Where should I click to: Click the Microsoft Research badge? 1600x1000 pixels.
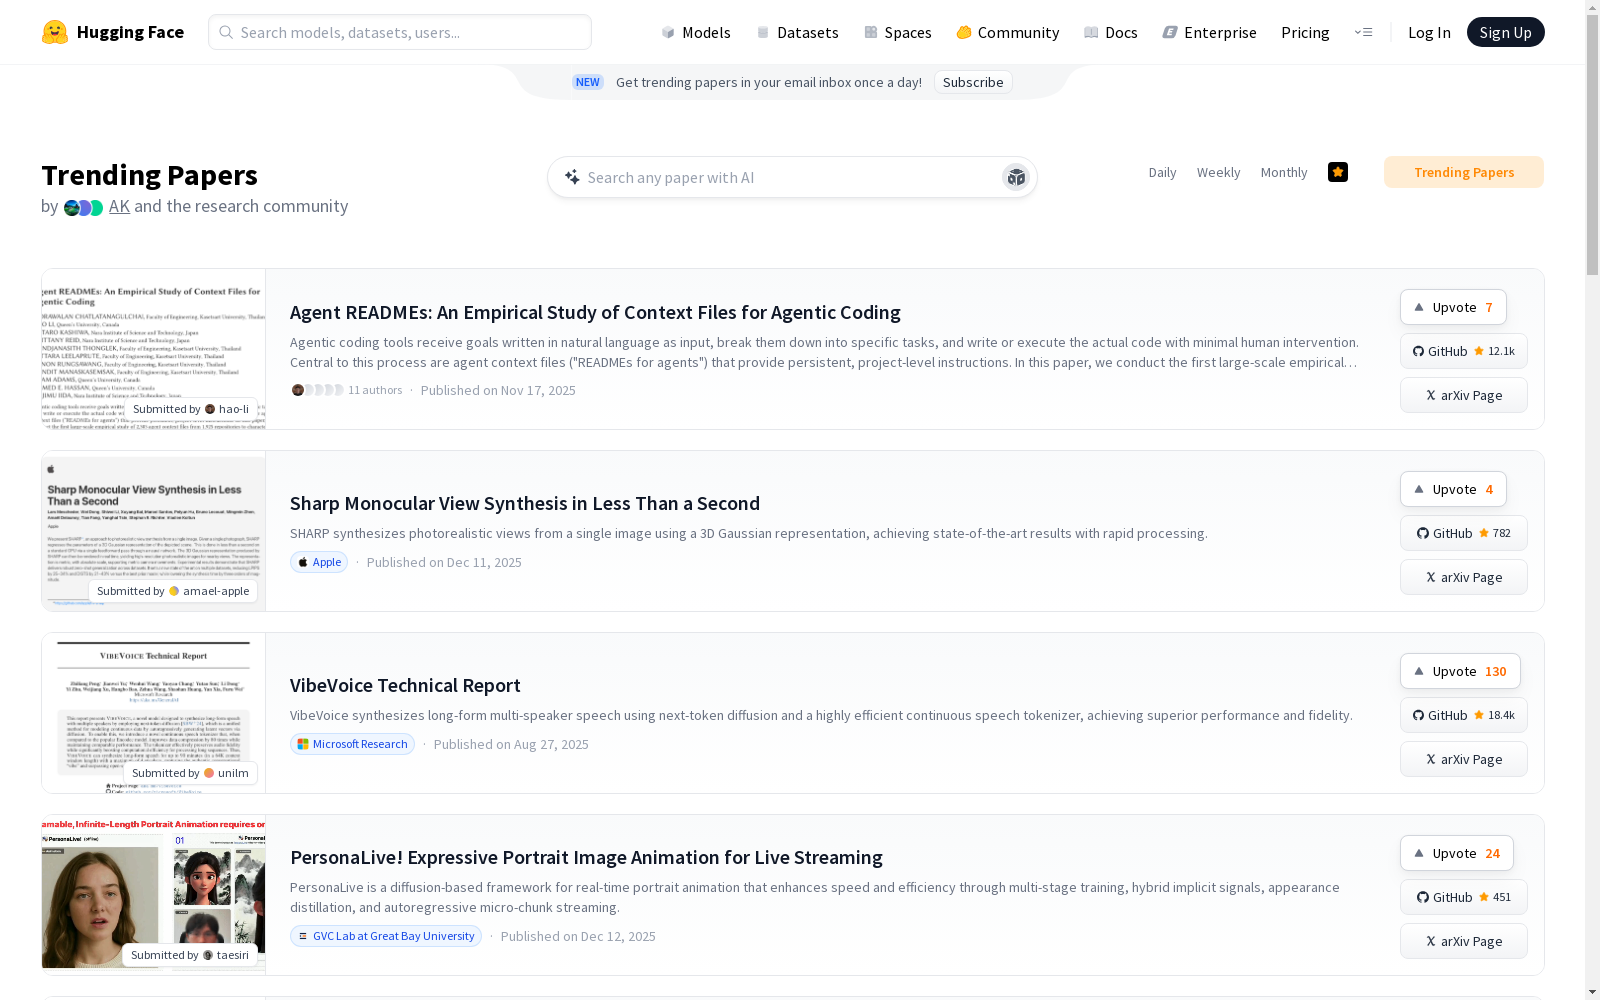point(352,744)
